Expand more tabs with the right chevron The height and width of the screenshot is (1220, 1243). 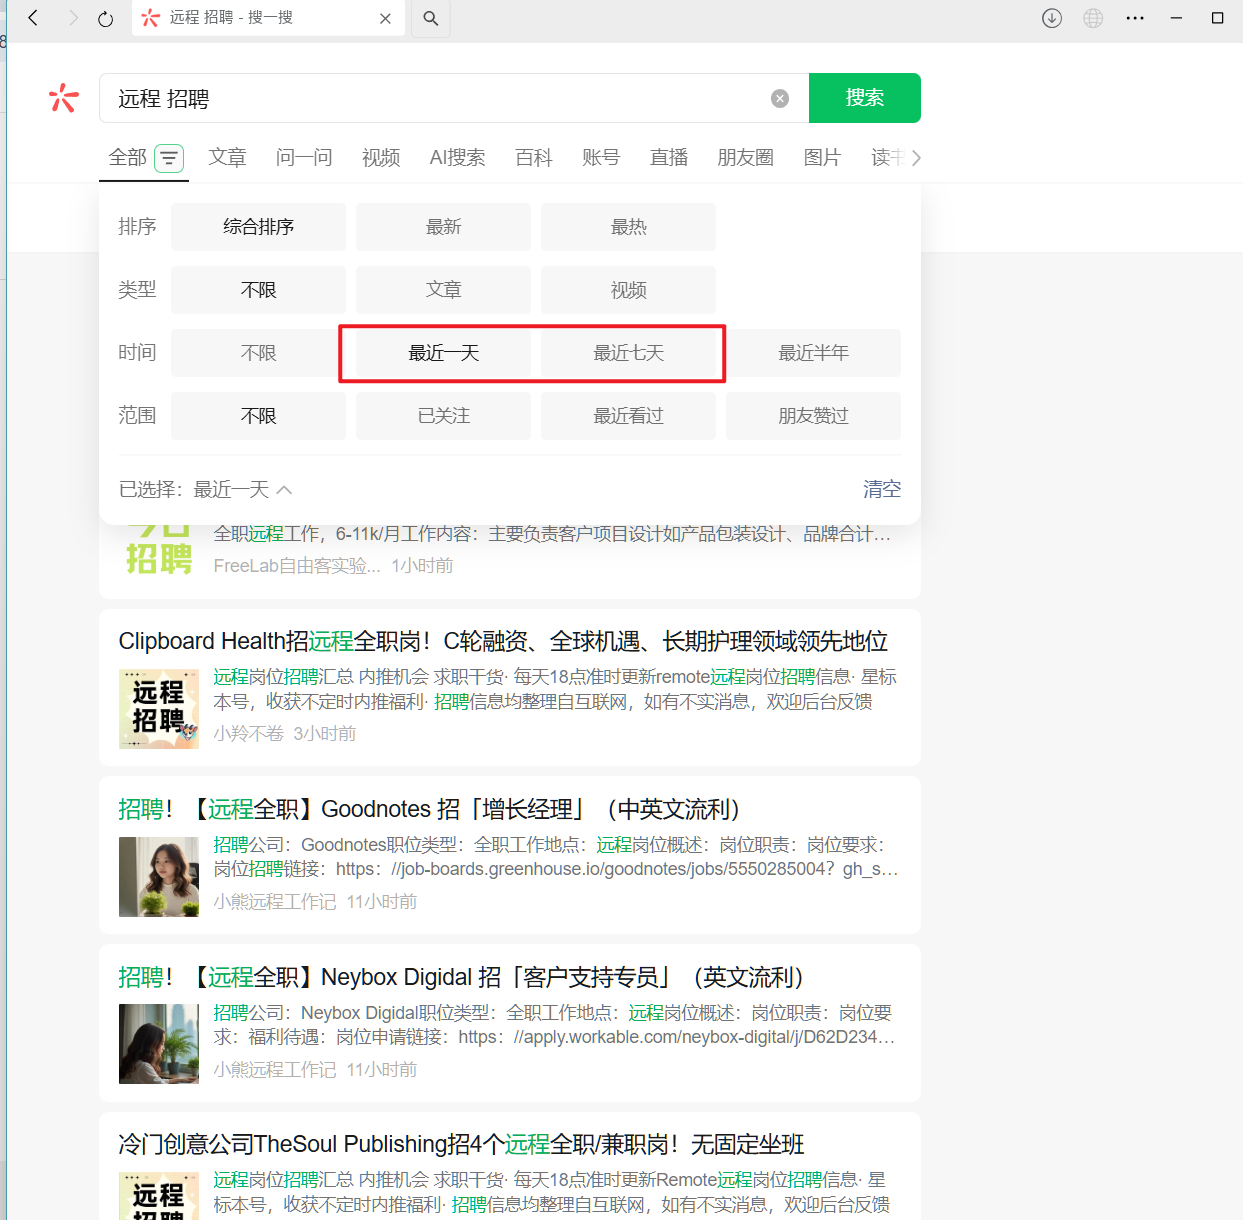pyautogui.click(x=916, y=158)
